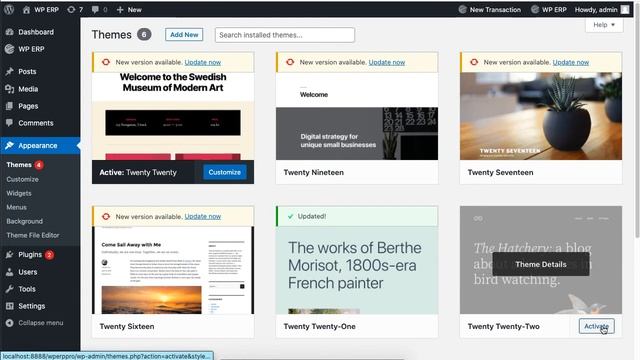This screenshot has height=360, width=640.
Task: Go to Dashboard in the sidebar
Action: 36,32
